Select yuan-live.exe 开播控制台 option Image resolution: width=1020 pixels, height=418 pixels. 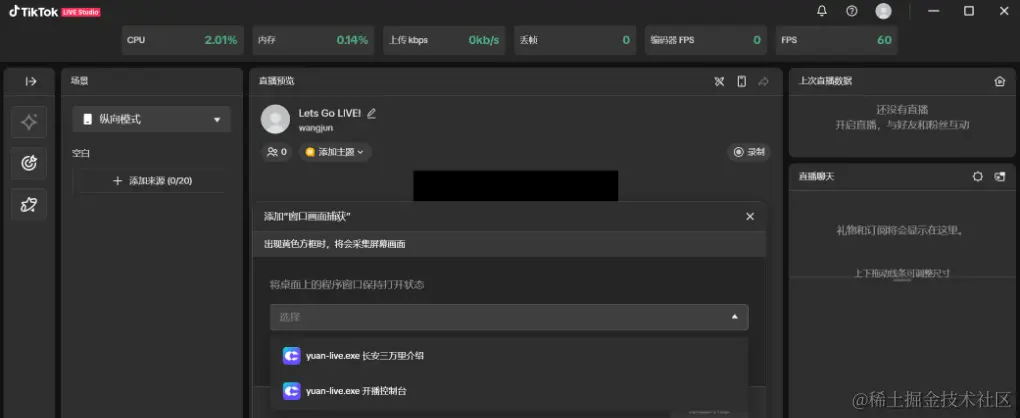[x=509, y=391]
